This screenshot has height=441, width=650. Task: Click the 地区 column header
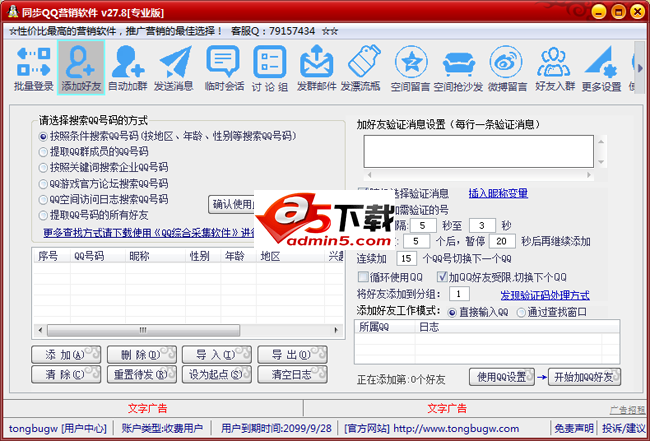click(290, 257)
